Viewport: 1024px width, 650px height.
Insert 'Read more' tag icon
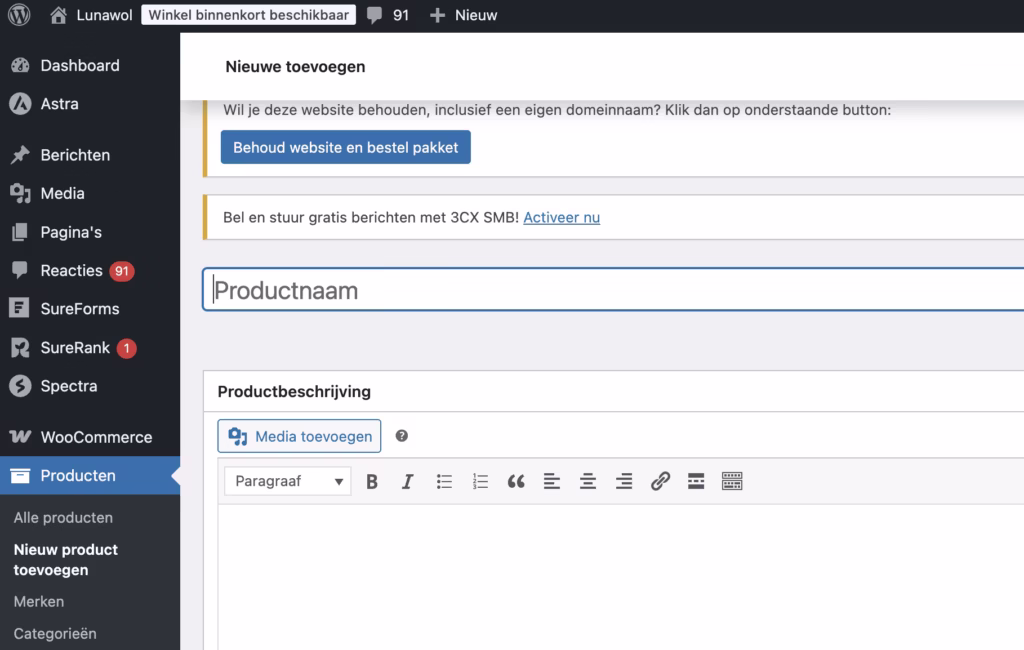click(696, 481)
